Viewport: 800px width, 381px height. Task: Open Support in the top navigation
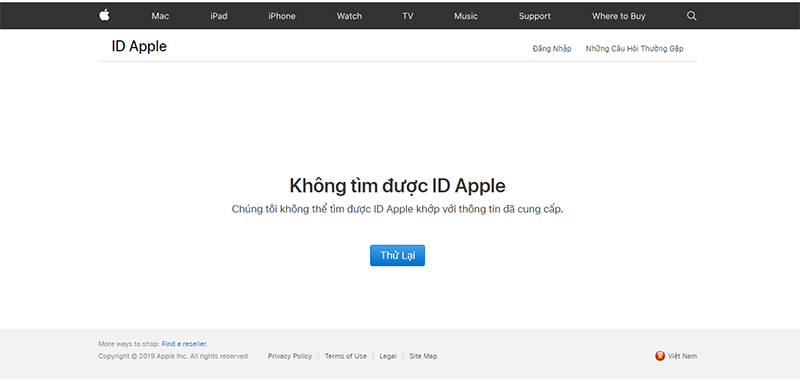535,16
